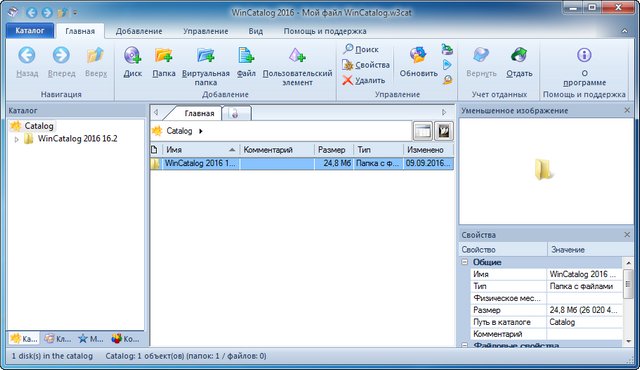Screen dimensions: 640x370
Task: Open the search tab next to Главная
Action: click(x=236, y=113)
